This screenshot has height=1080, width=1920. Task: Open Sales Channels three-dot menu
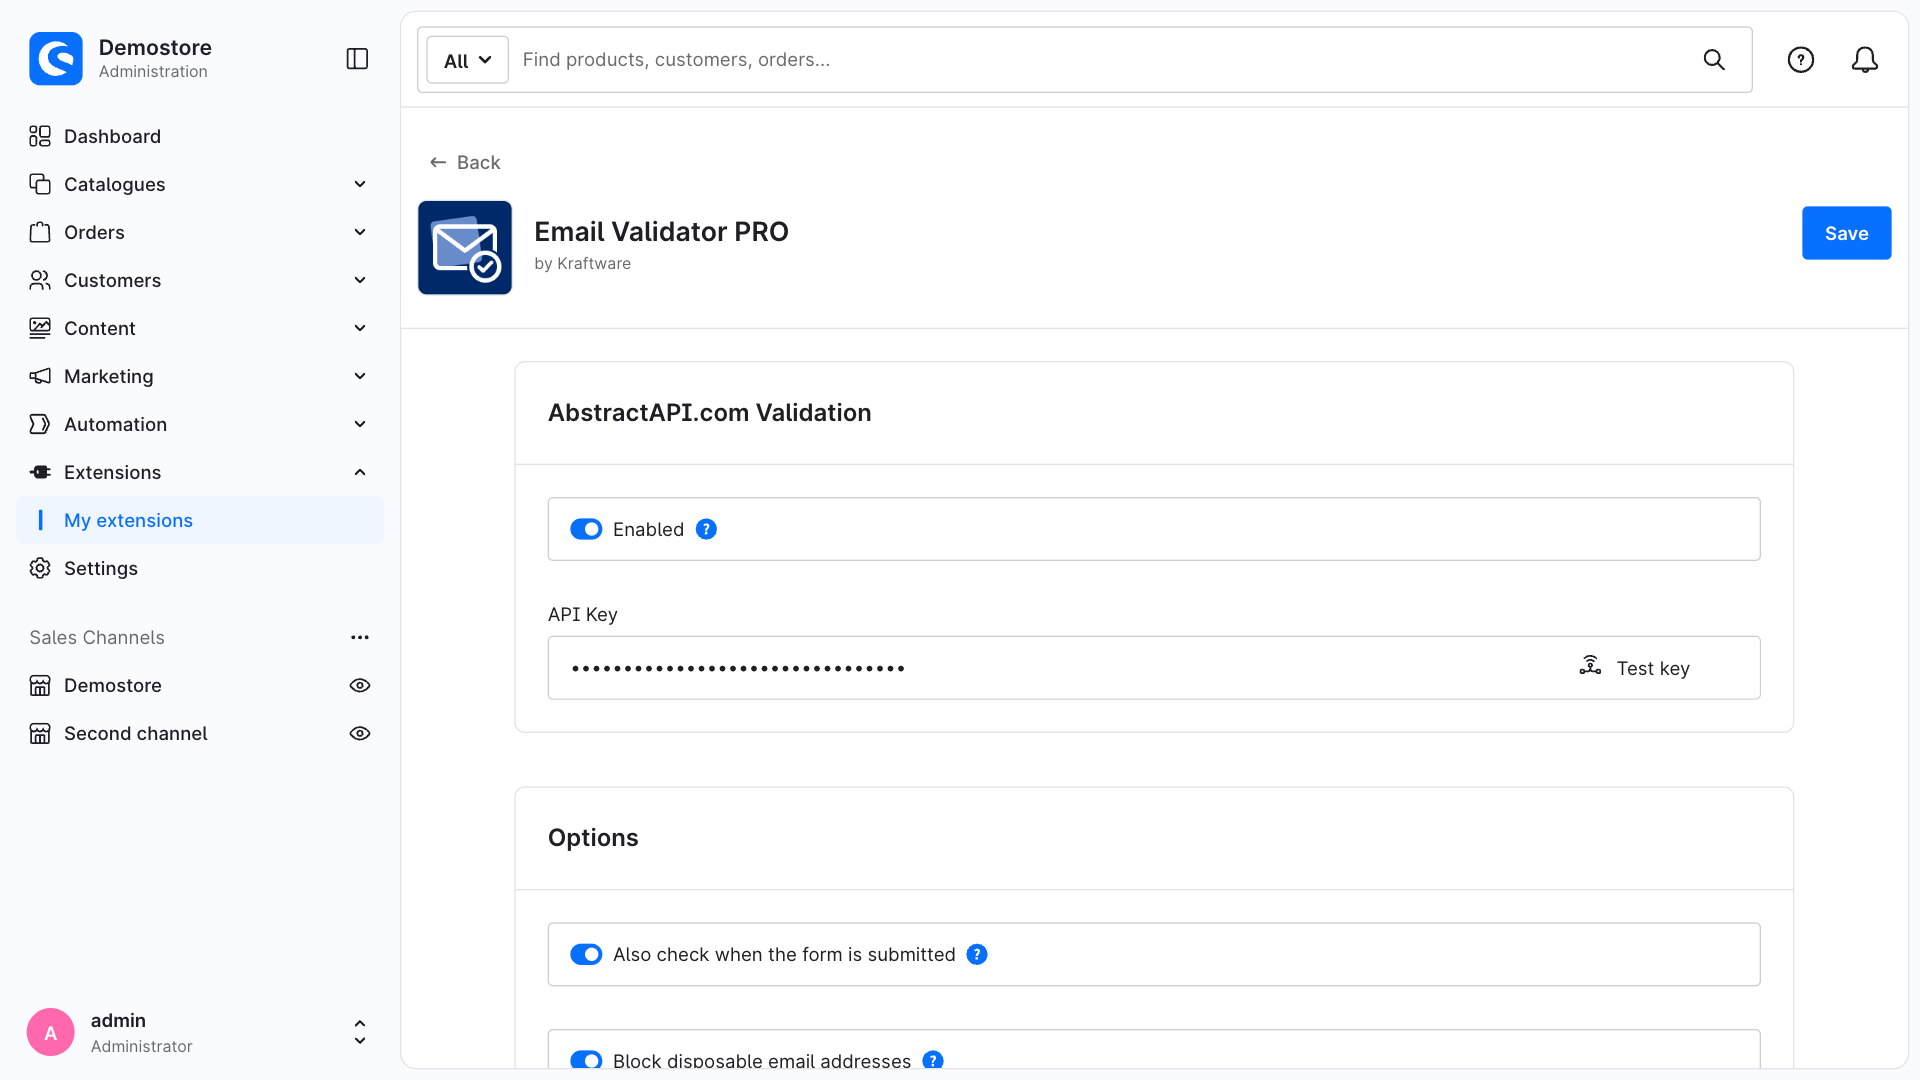pos(360,637)
